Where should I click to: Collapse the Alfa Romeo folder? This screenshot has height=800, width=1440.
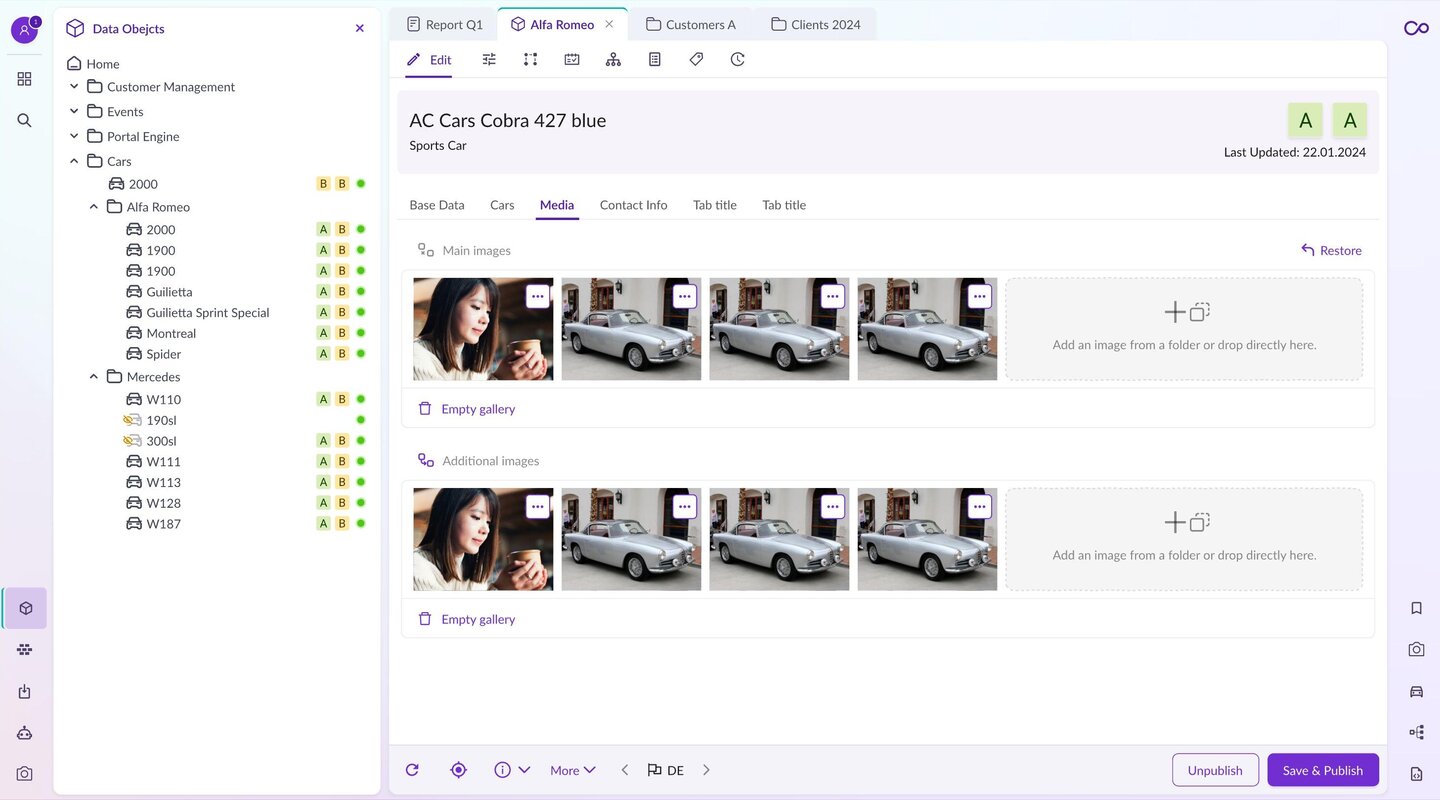[x=94, y=207]
